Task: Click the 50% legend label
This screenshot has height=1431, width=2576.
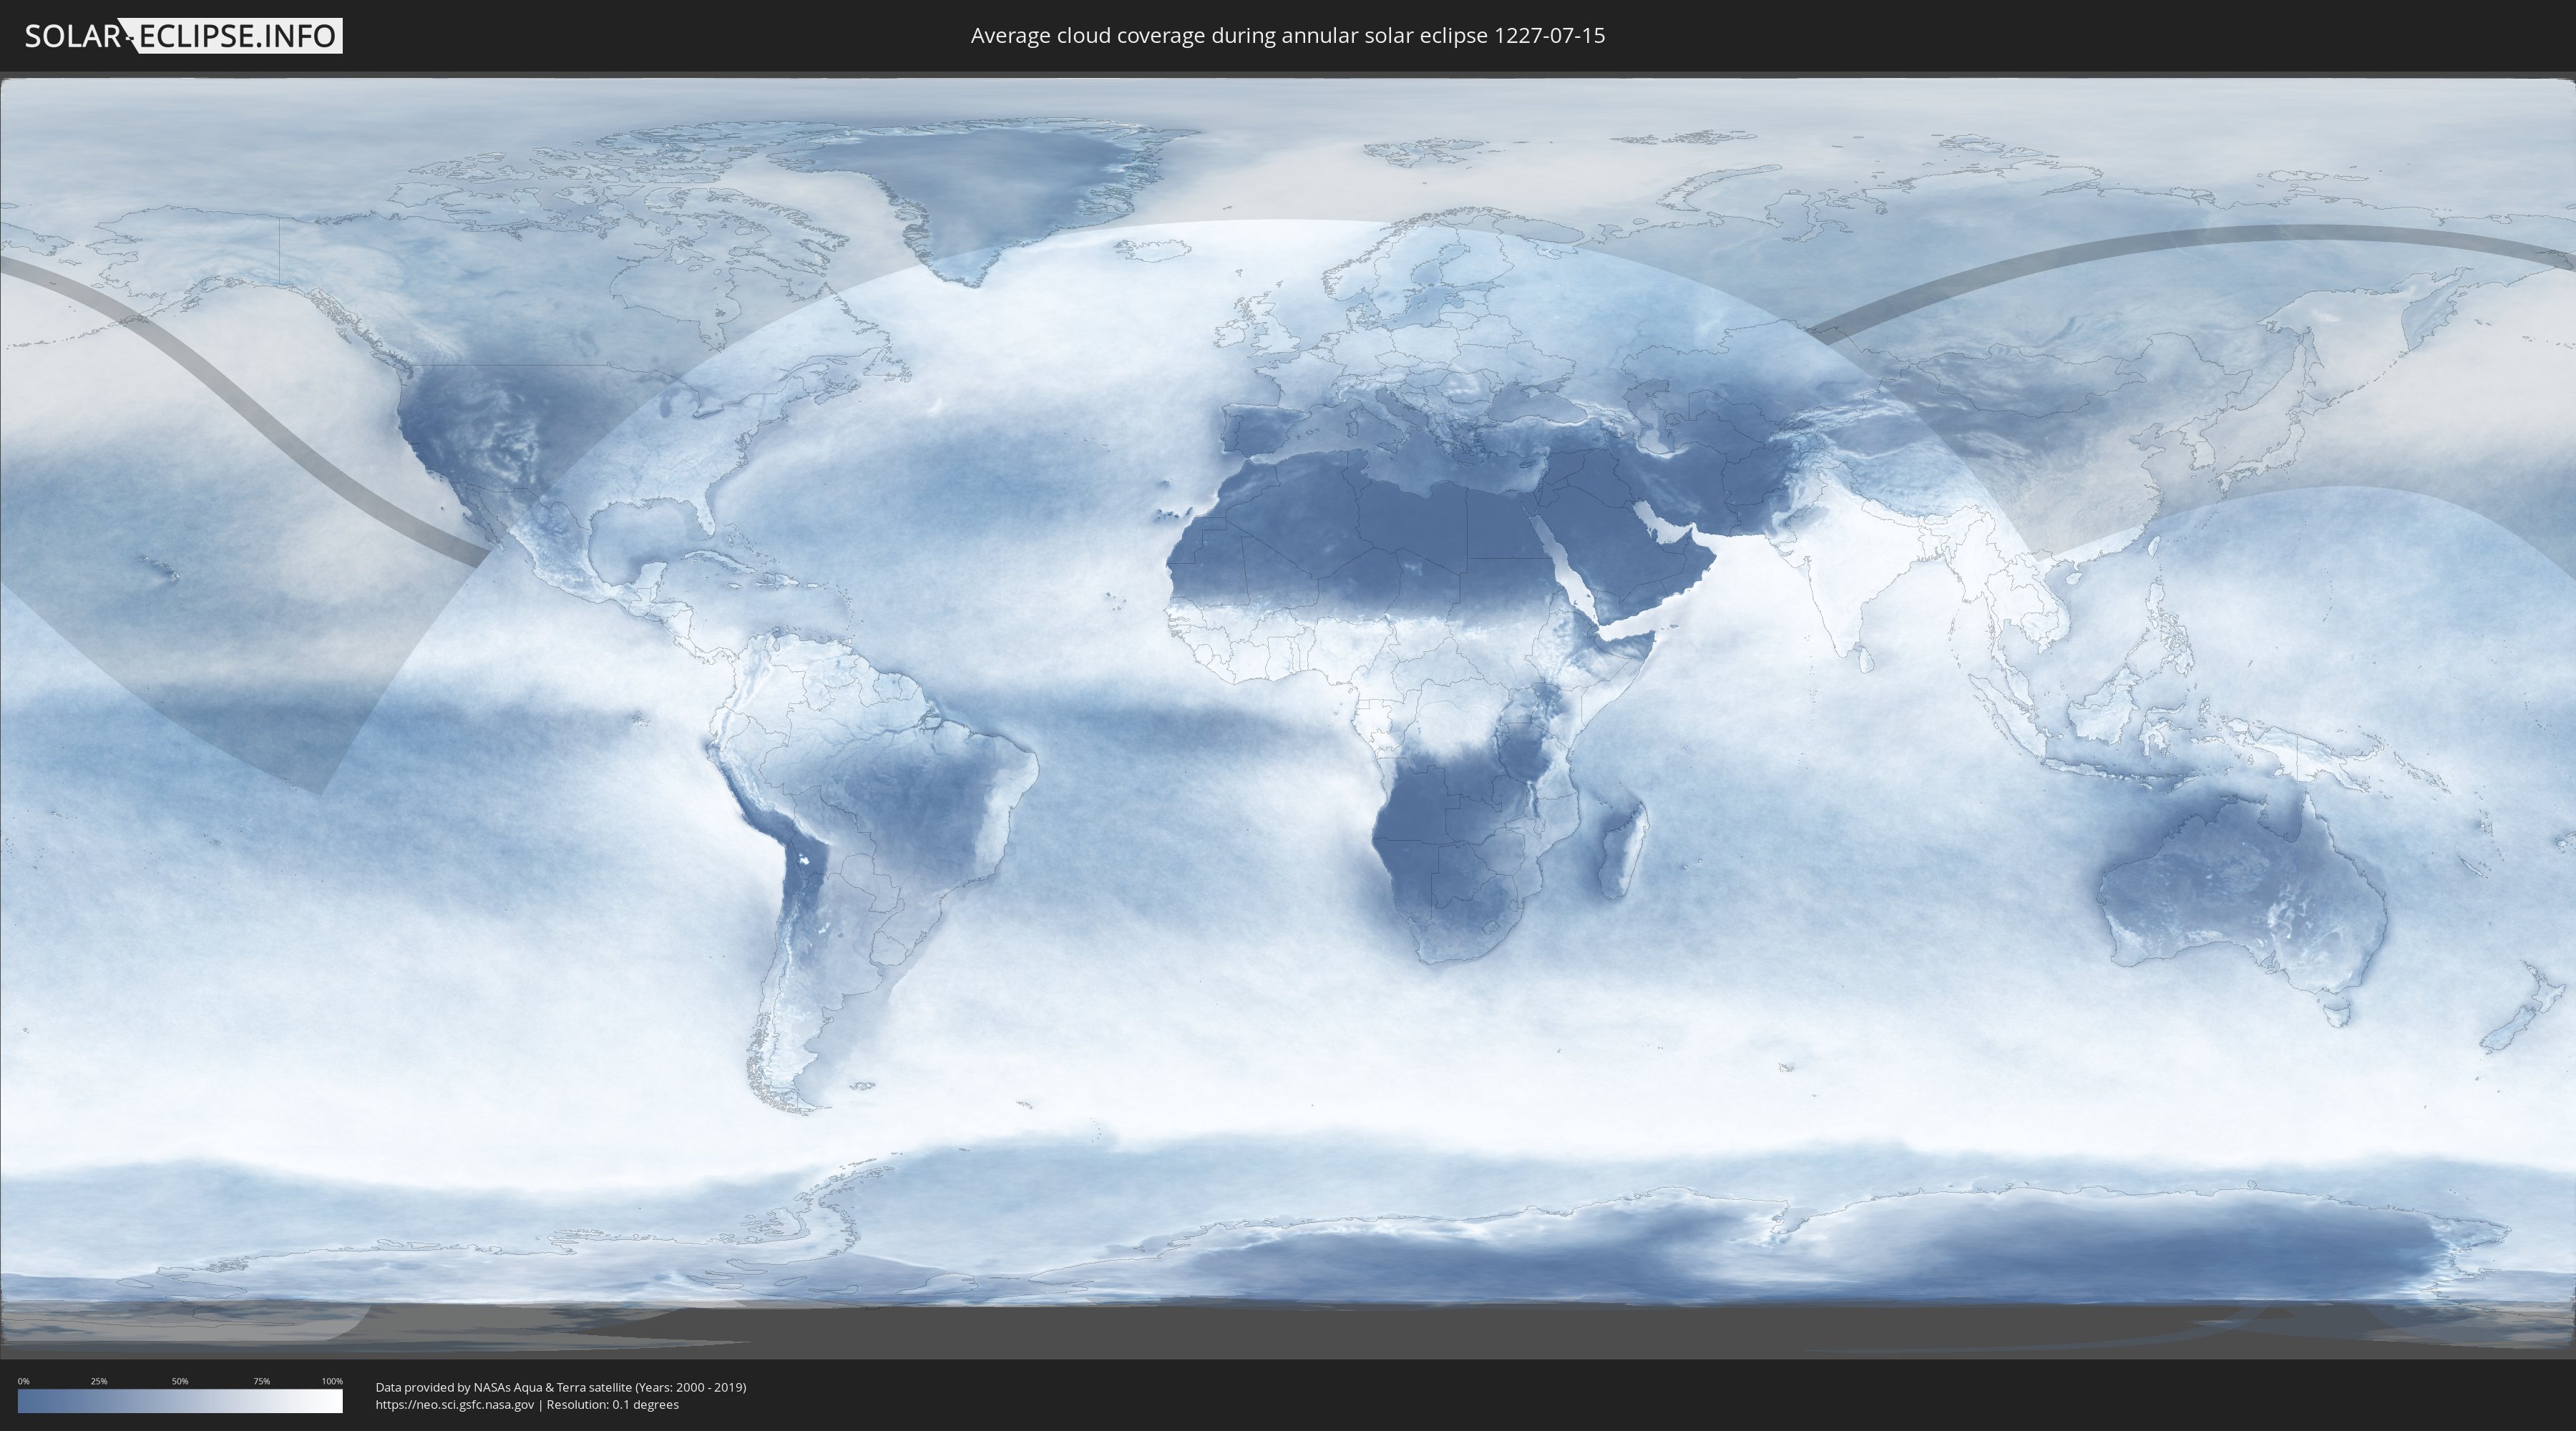Action: pos(180,1381)
